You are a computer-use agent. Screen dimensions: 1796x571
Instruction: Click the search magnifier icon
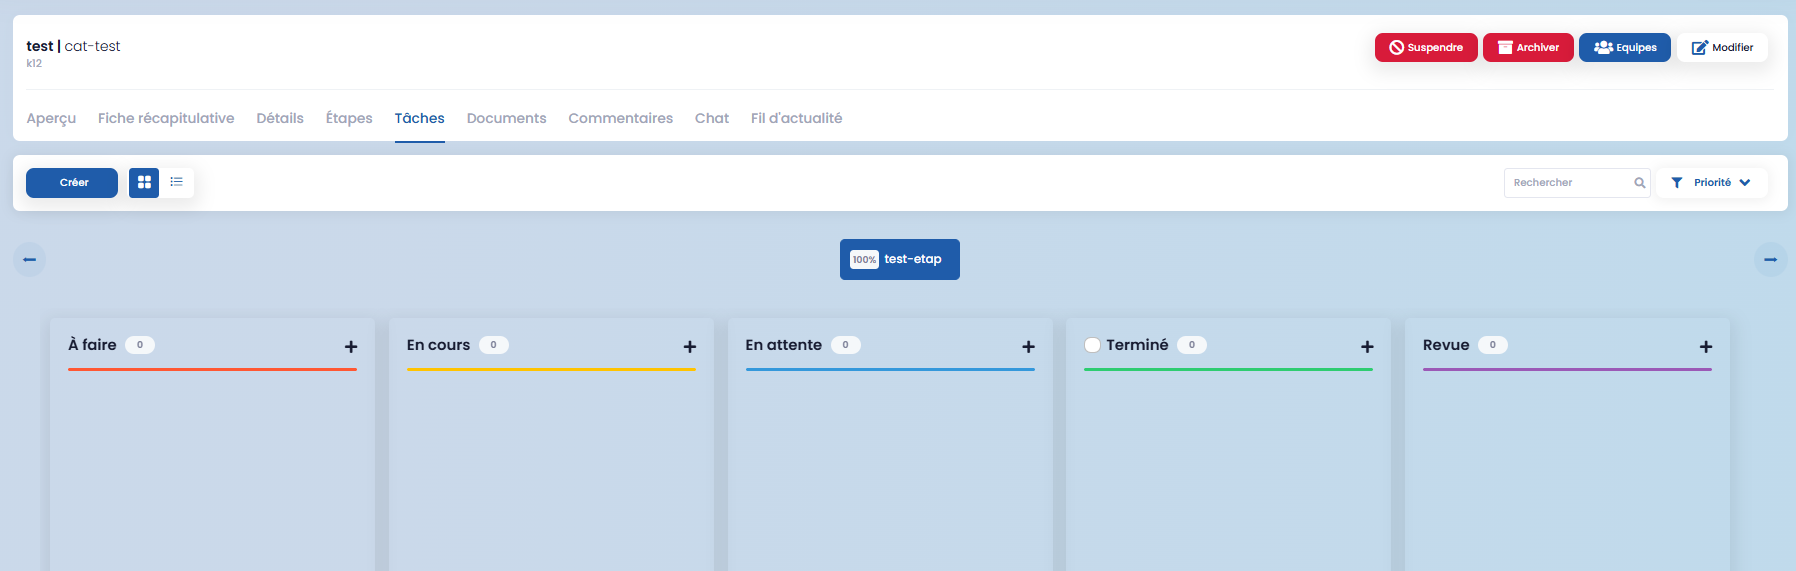tap(1640, 183)
